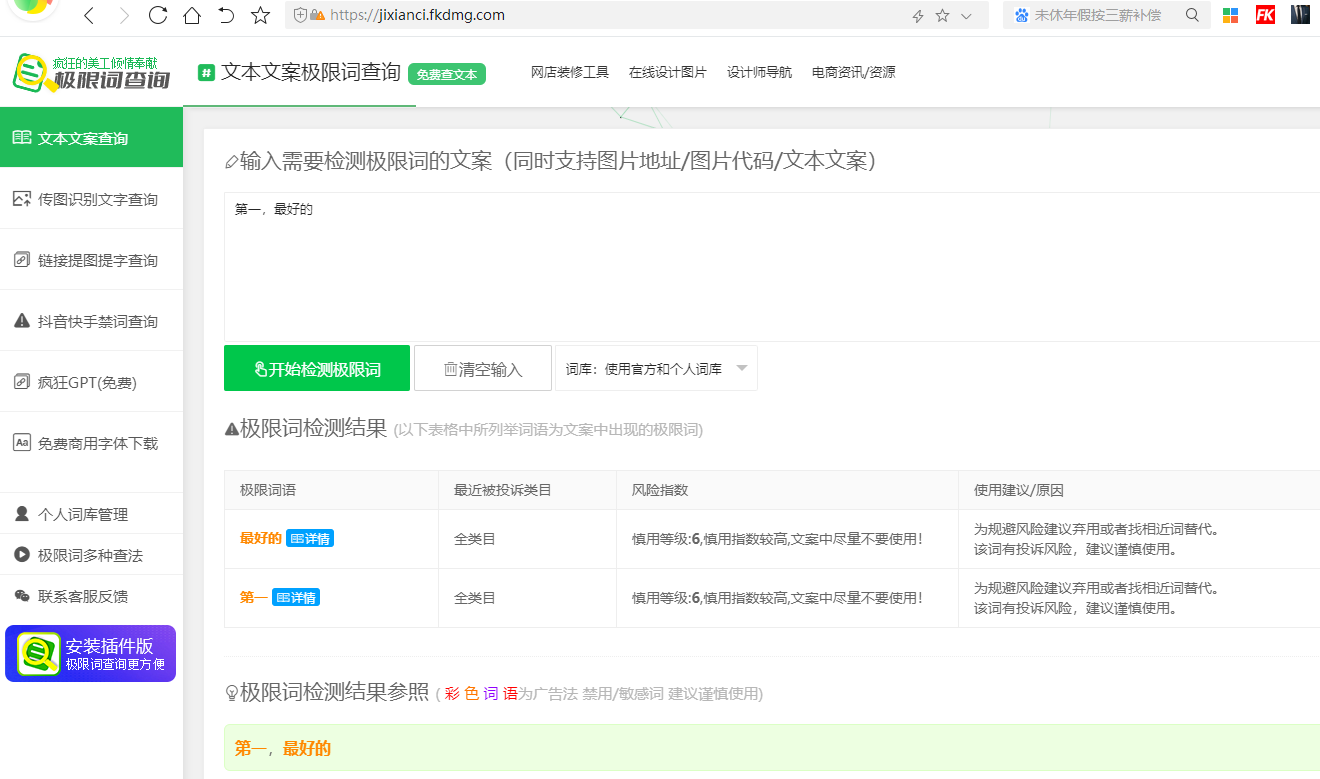Image resolution: width=1320 pixels, height=779 pixels.
Task: Open browser home page icon
Action: 192,15
